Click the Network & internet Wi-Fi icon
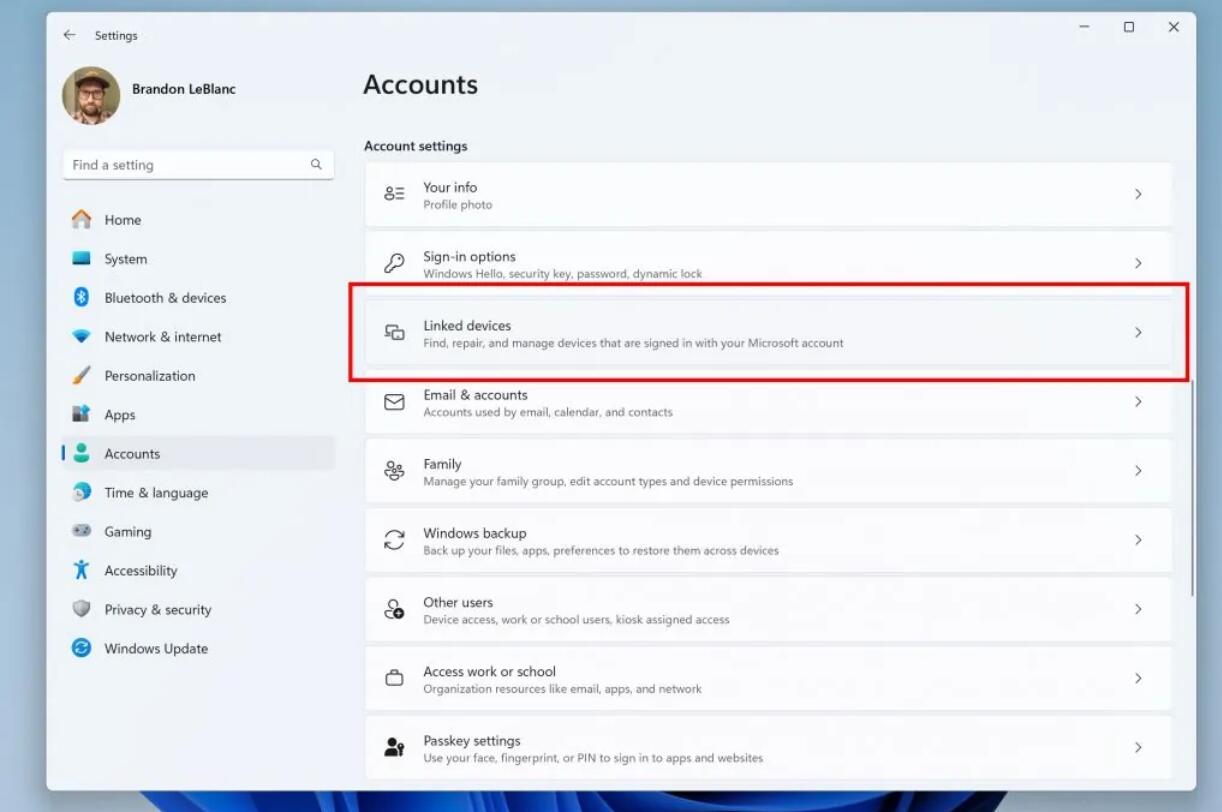The image size is (1222, 812). point(82,337)
